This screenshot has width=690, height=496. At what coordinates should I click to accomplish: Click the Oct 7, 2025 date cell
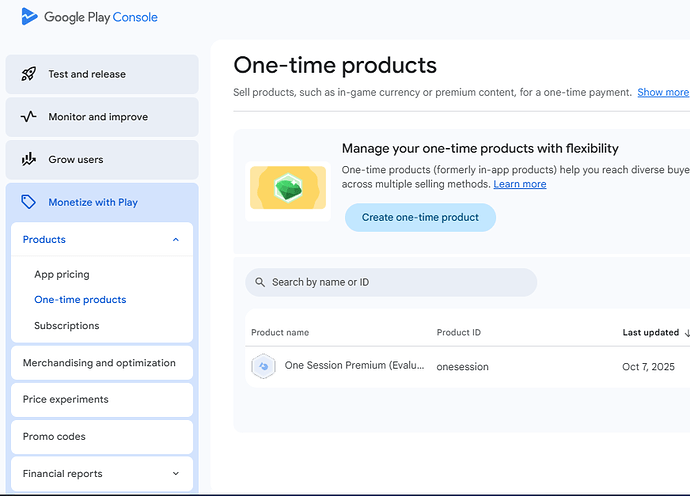648,367
